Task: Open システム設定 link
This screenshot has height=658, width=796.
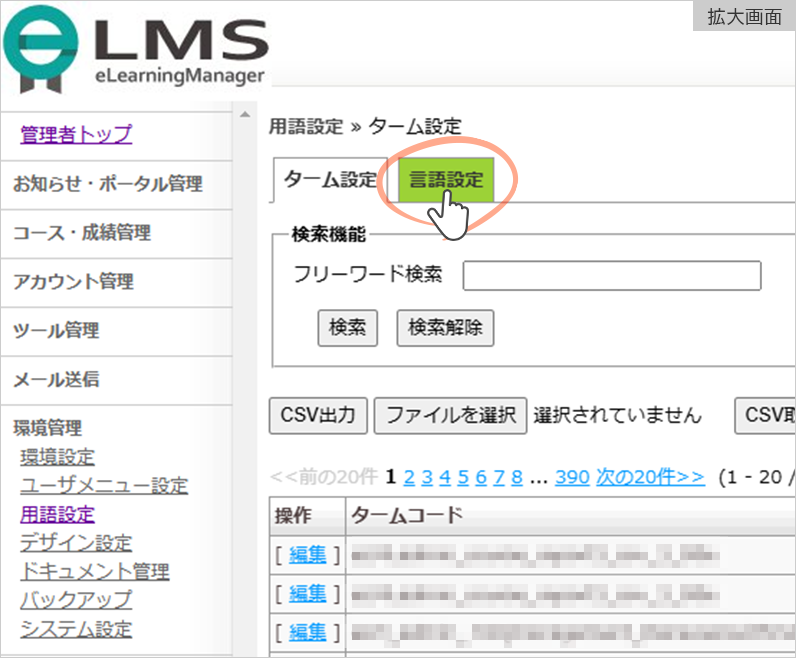Action: [x=76, y=629]
